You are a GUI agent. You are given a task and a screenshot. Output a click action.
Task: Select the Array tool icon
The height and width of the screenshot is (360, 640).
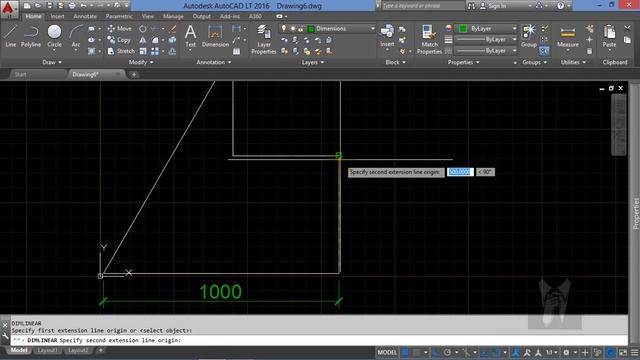pos(155,51)
